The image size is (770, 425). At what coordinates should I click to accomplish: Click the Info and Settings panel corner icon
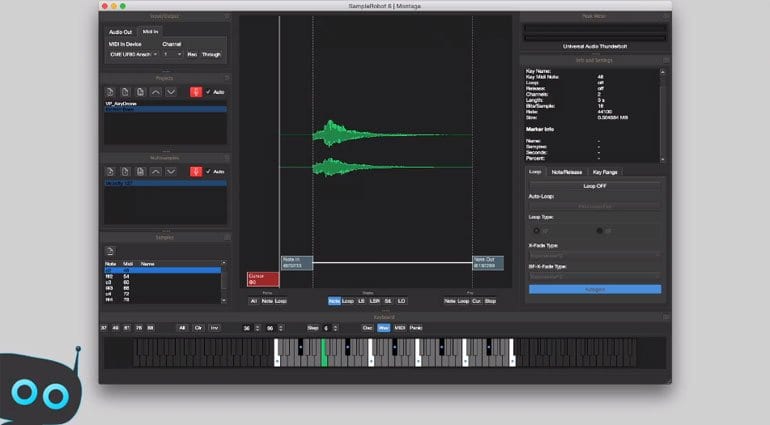[666, 60]
